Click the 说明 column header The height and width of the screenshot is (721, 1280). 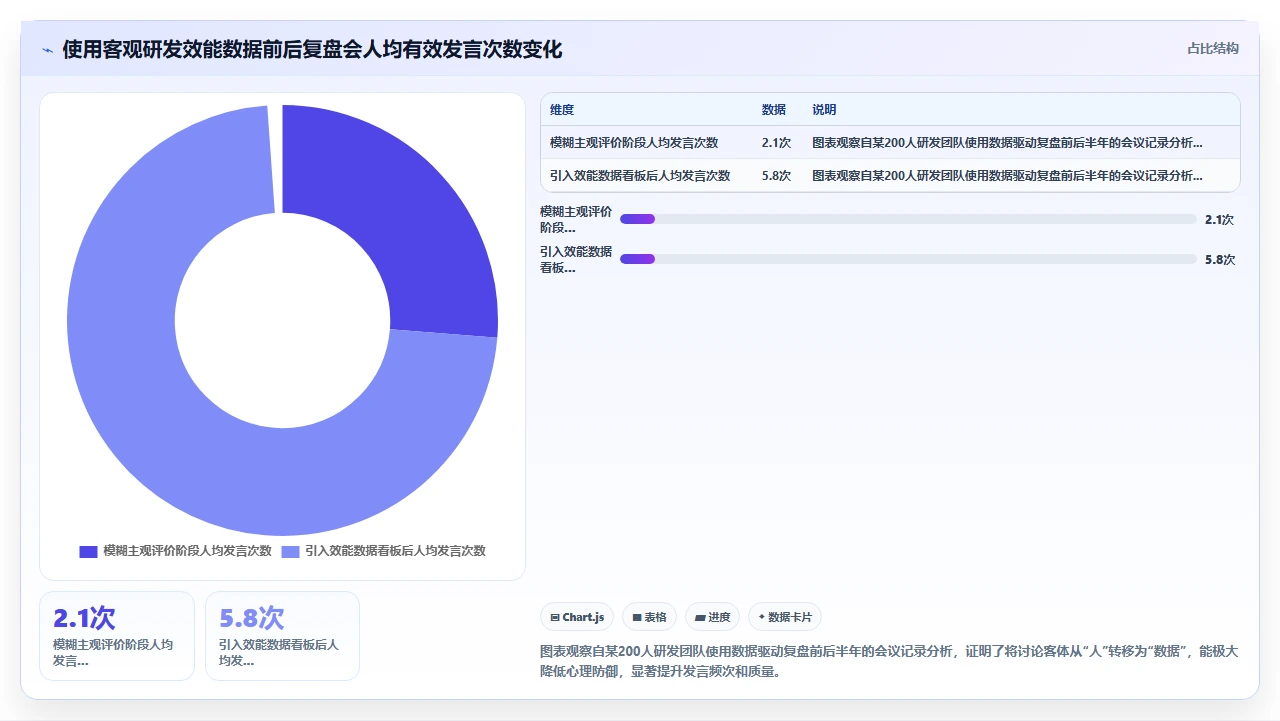[x=824, y=110]
